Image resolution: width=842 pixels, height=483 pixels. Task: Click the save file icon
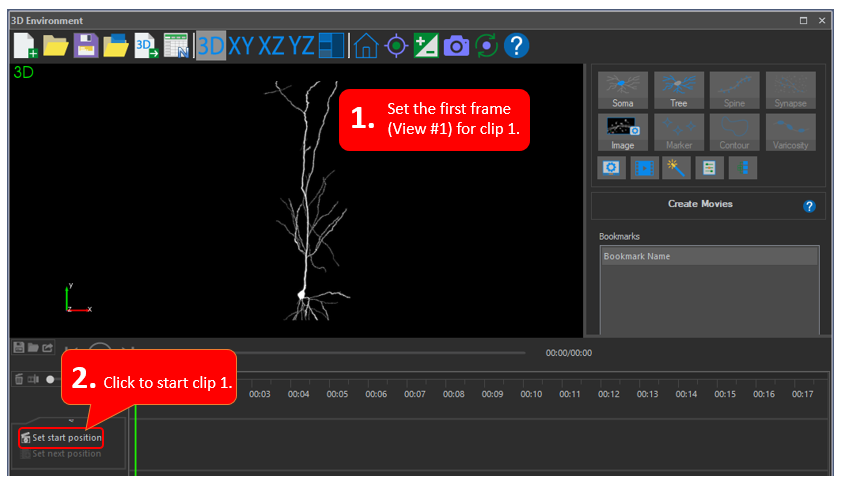pyautogui.click(x=85, y=45)
